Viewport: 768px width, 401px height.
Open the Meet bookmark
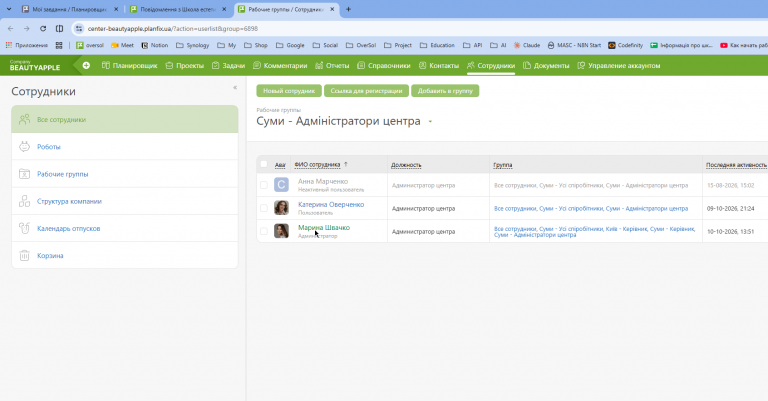pyautogui.click(x=122, y=45)
